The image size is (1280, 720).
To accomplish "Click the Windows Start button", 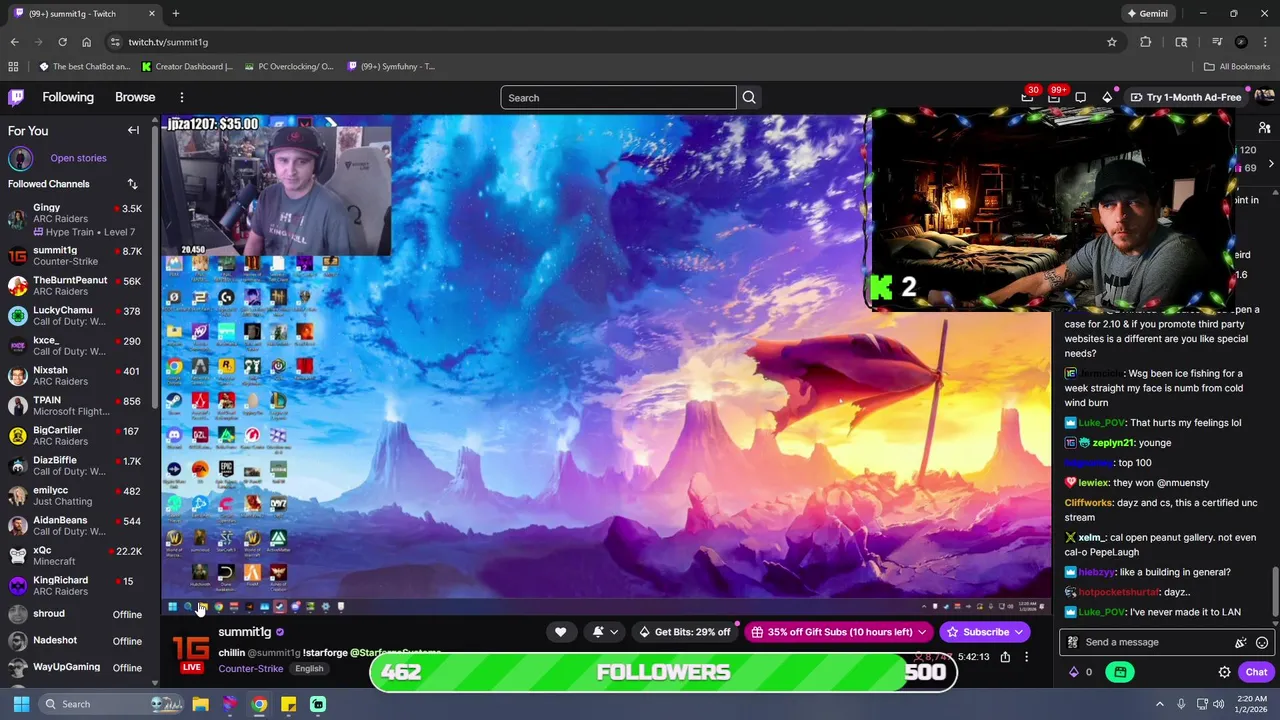I will pyautogui.click(x=21, y=704).
